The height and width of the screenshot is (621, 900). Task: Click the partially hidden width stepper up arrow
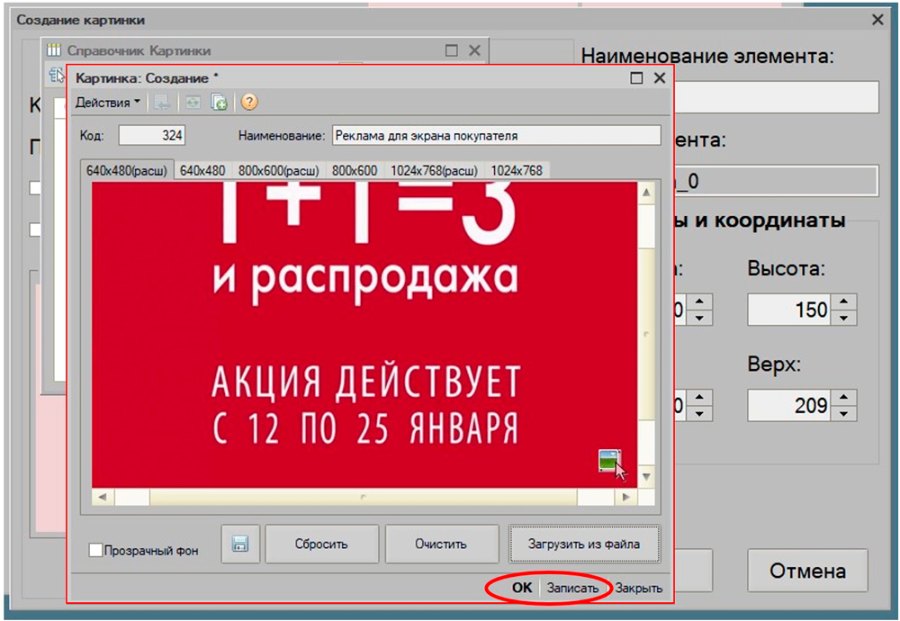699,302
